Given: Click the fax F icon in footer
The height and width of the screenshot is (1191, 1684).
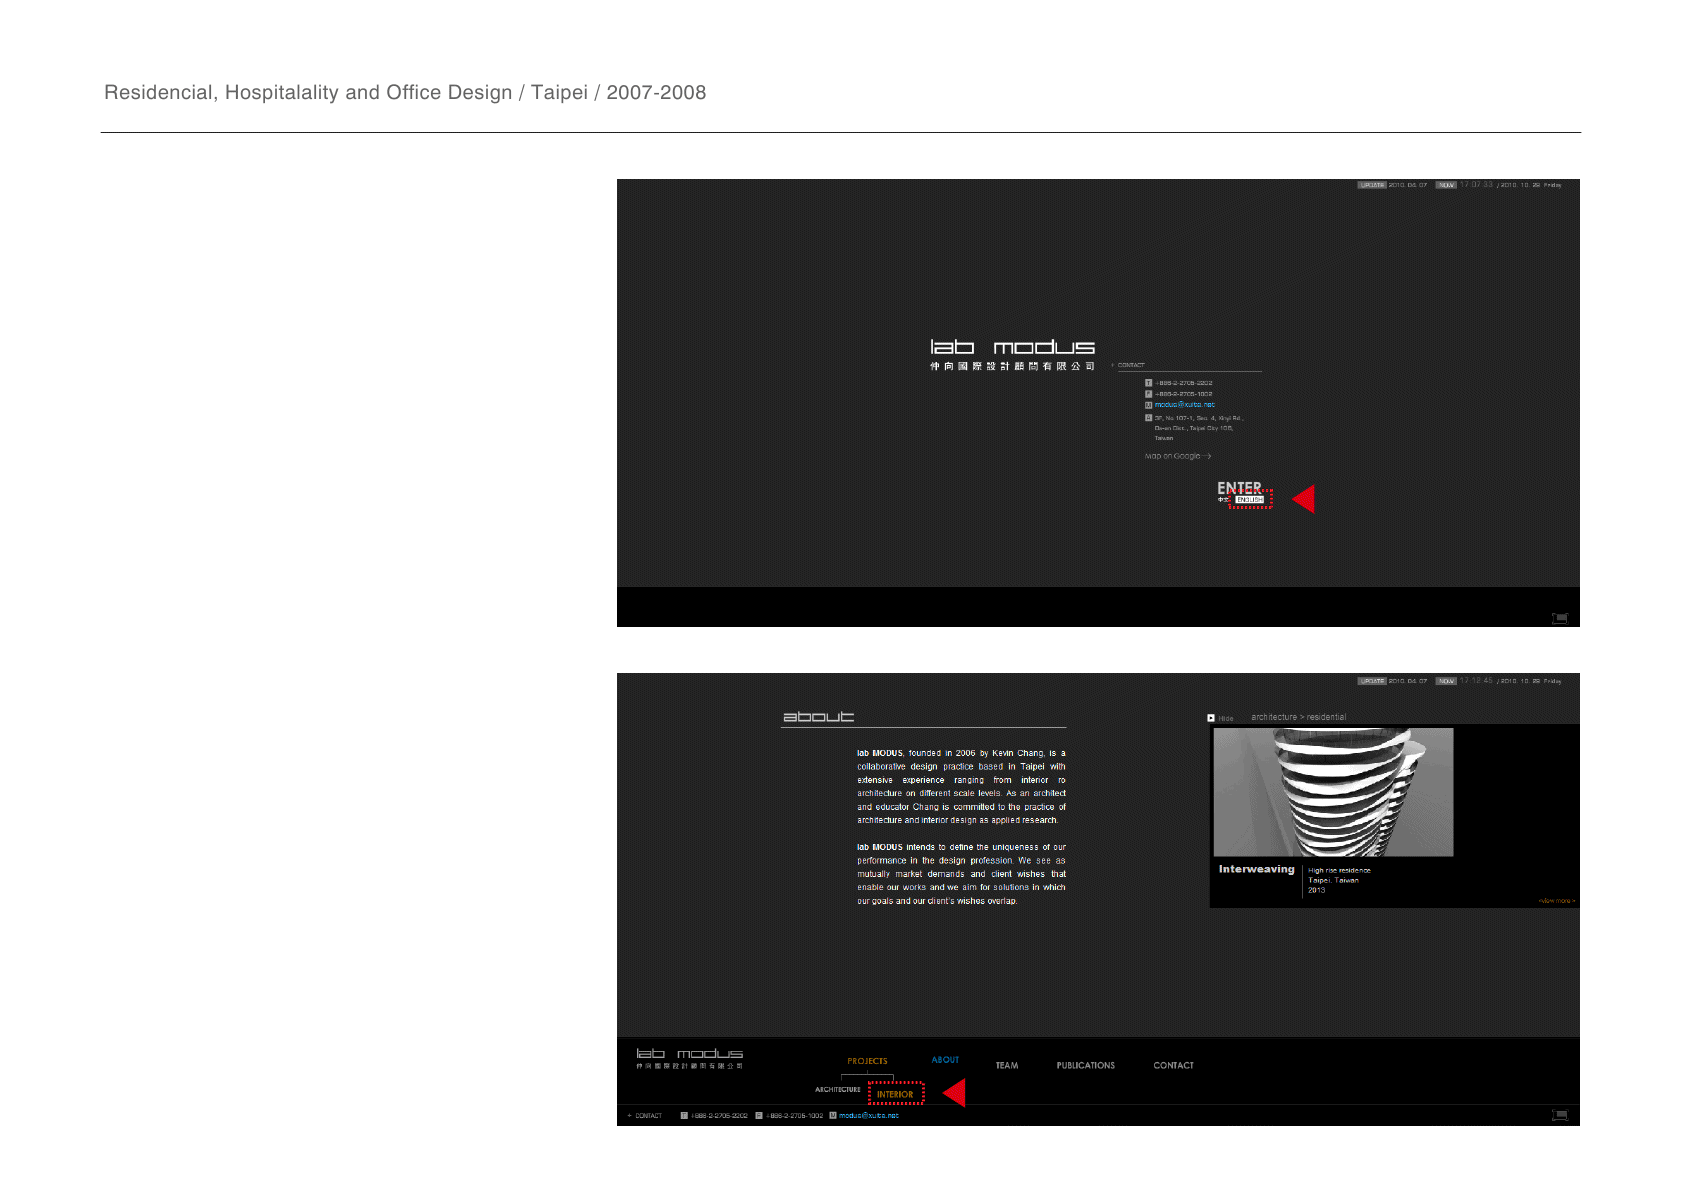Looking at the screenshot, I should (759, 1116).
